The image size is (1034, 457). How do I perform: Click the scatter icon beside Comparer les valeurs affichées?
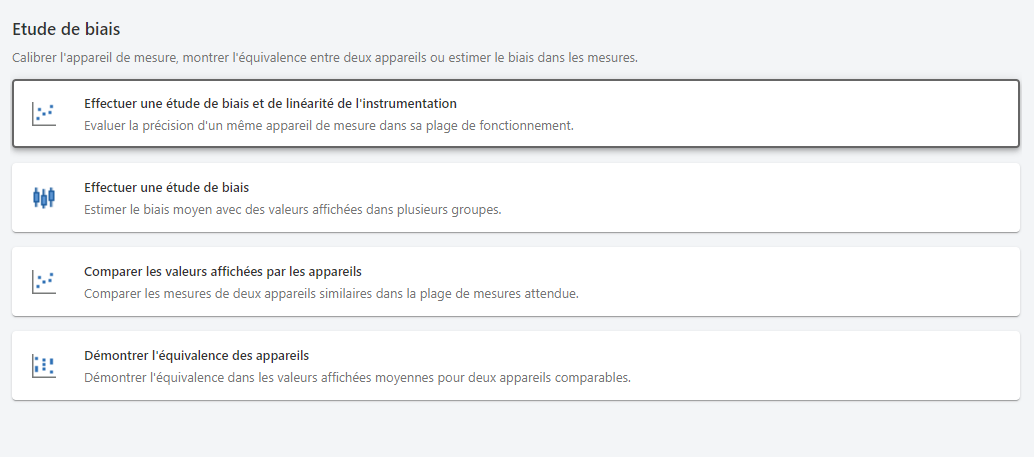(43, 281)
